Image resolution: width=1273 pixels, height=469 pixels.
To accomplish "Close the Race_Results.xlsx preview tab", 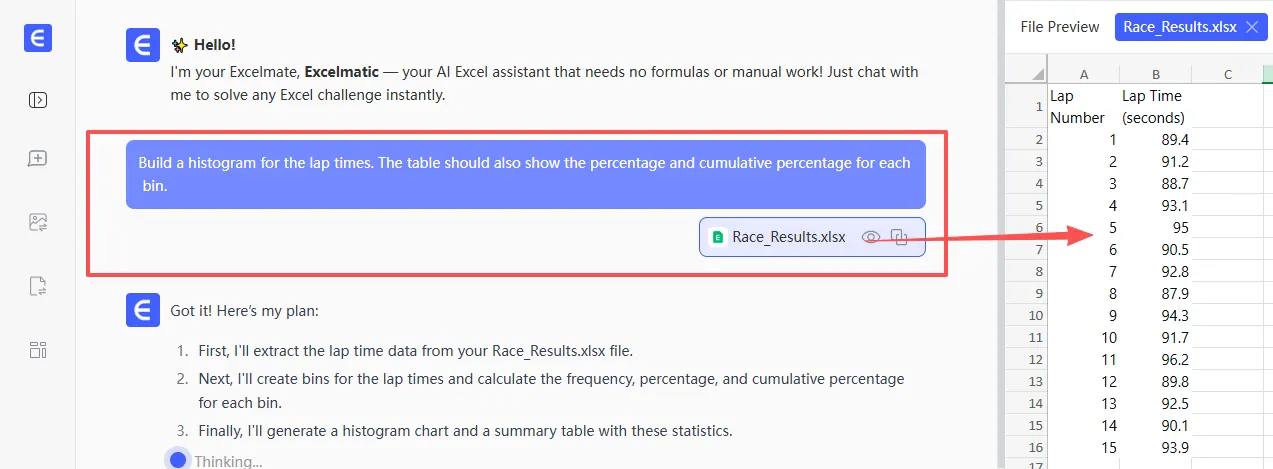I will (x=1251, y=27).
